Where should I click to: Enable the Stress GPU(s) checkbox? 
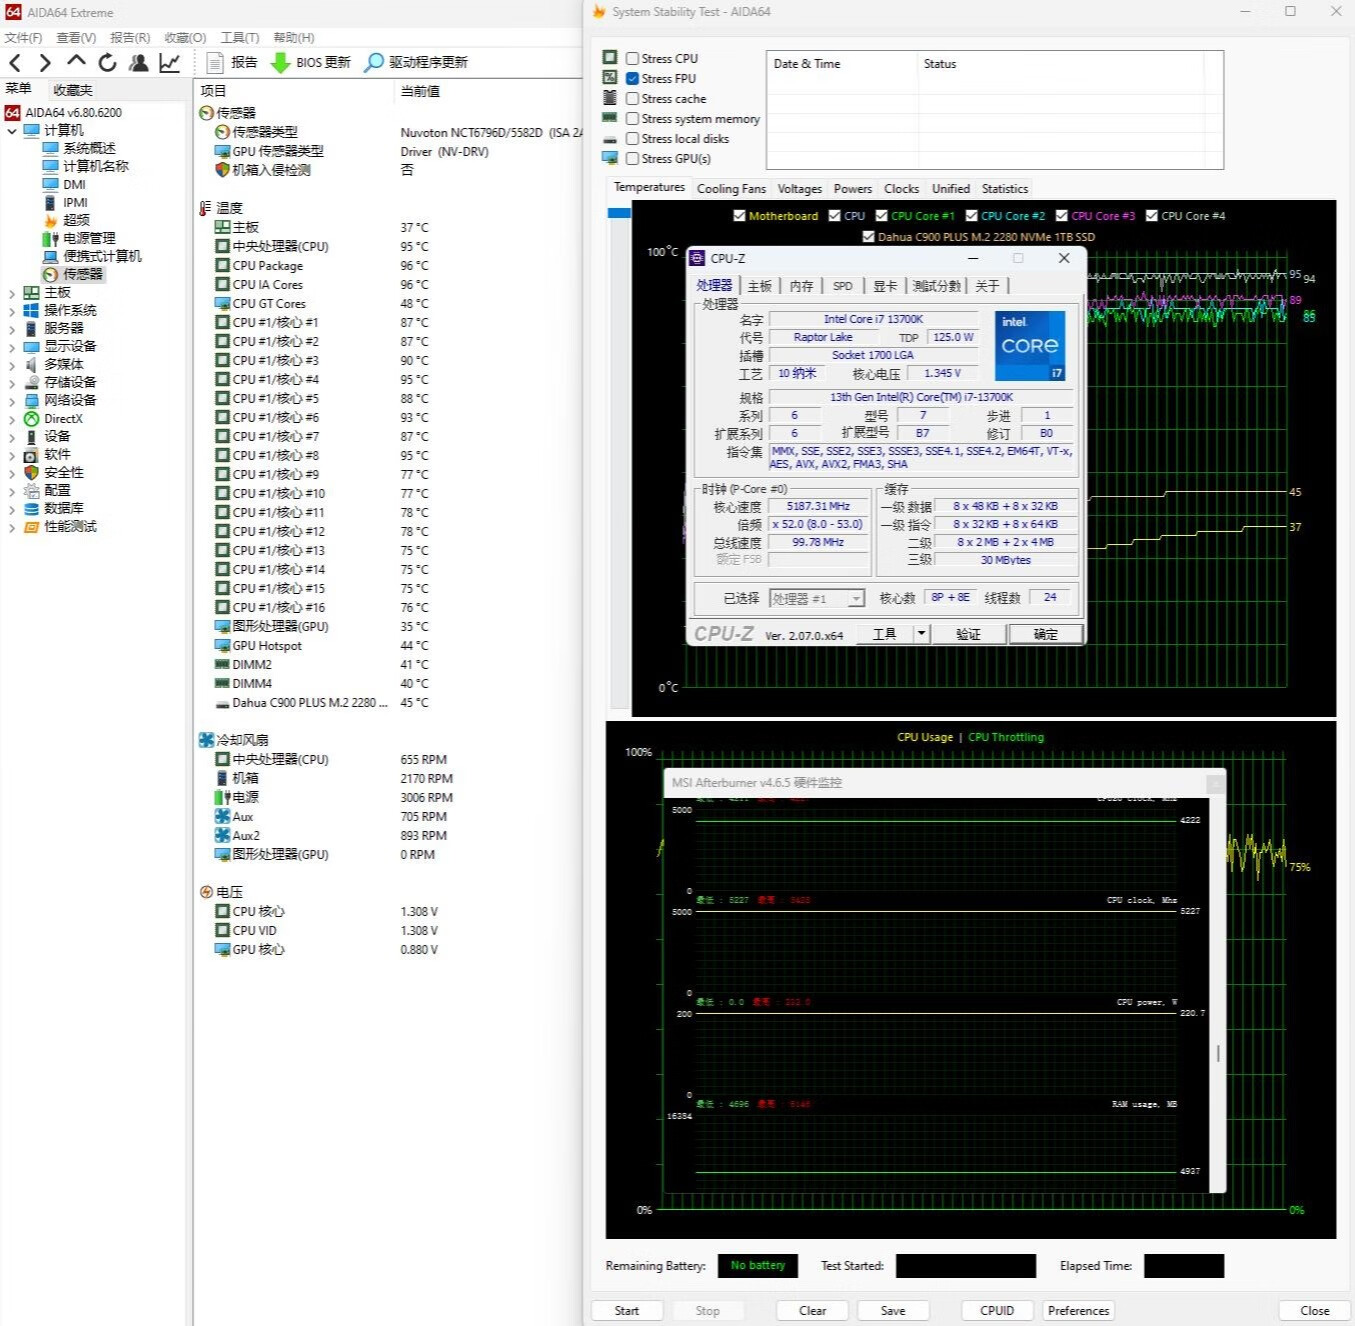632,158
